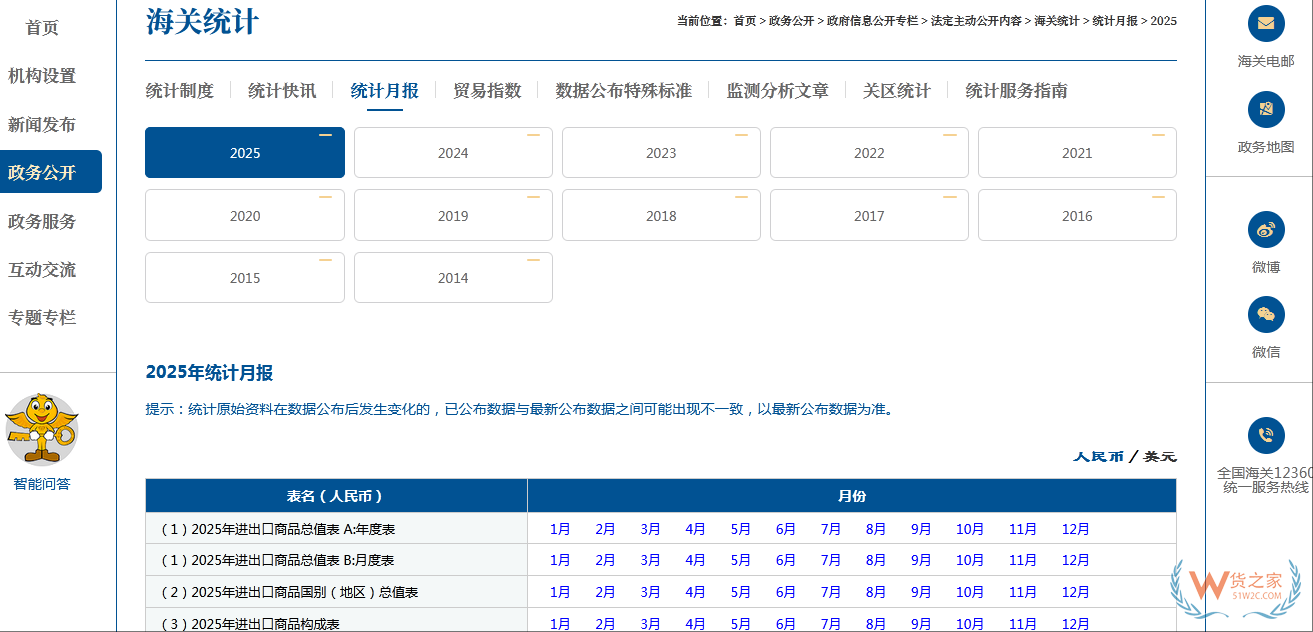Click the 12360 service hotline phone icon
Screen dimensions: 1313x632
[x=1265, y=436]
